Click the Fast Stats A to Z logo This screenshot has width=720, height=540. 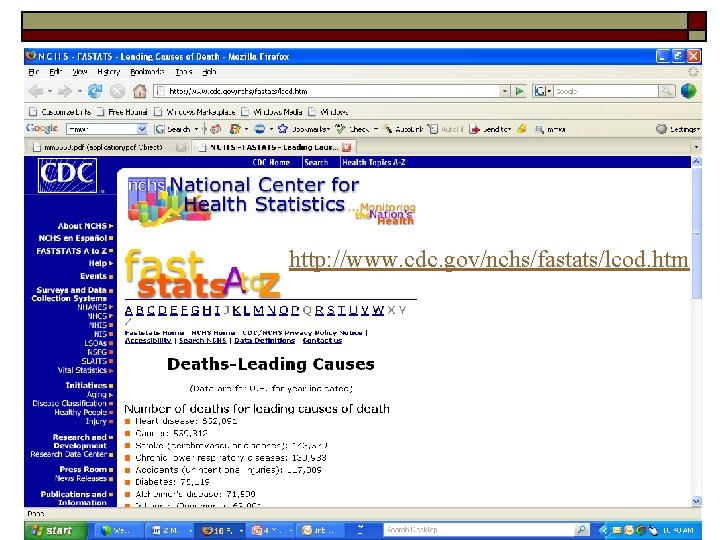[x=202, y=274]
